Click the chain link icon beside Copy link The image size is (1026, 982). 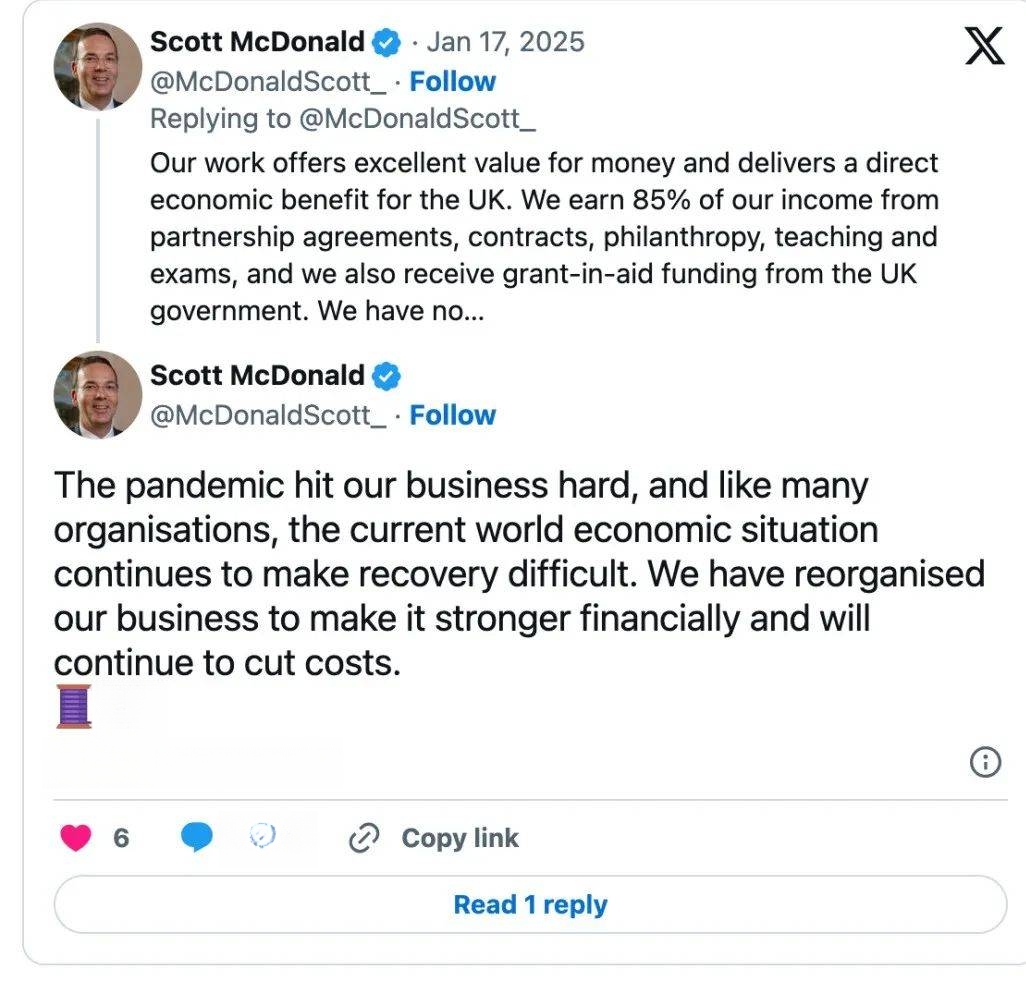(x=364, y=838)
